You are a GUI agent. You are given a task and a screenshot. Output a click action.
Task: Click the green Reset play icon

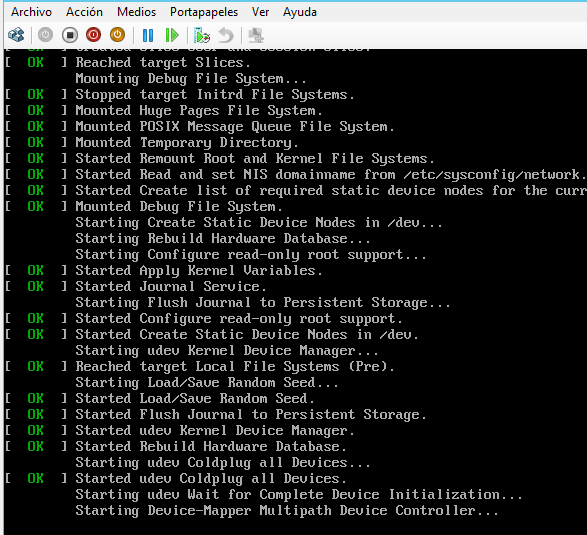click(172, 35)
